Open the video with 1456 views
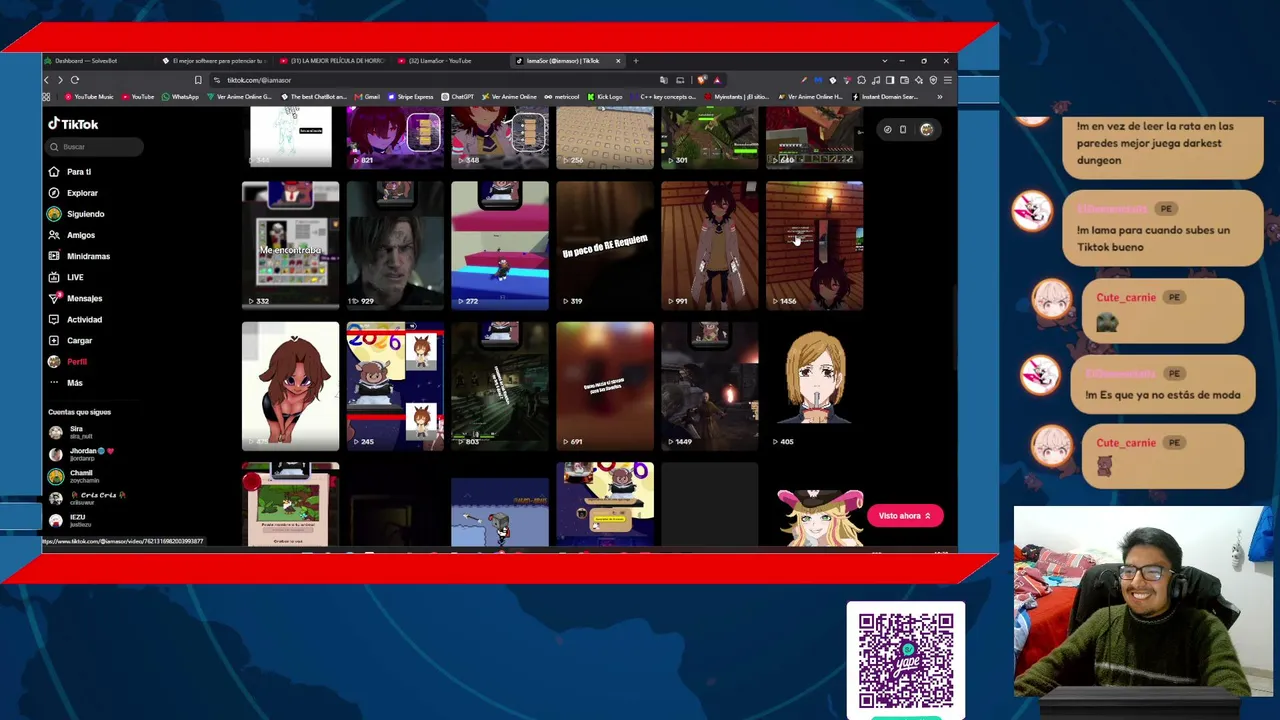The image size is (1280, 720). 815,245
